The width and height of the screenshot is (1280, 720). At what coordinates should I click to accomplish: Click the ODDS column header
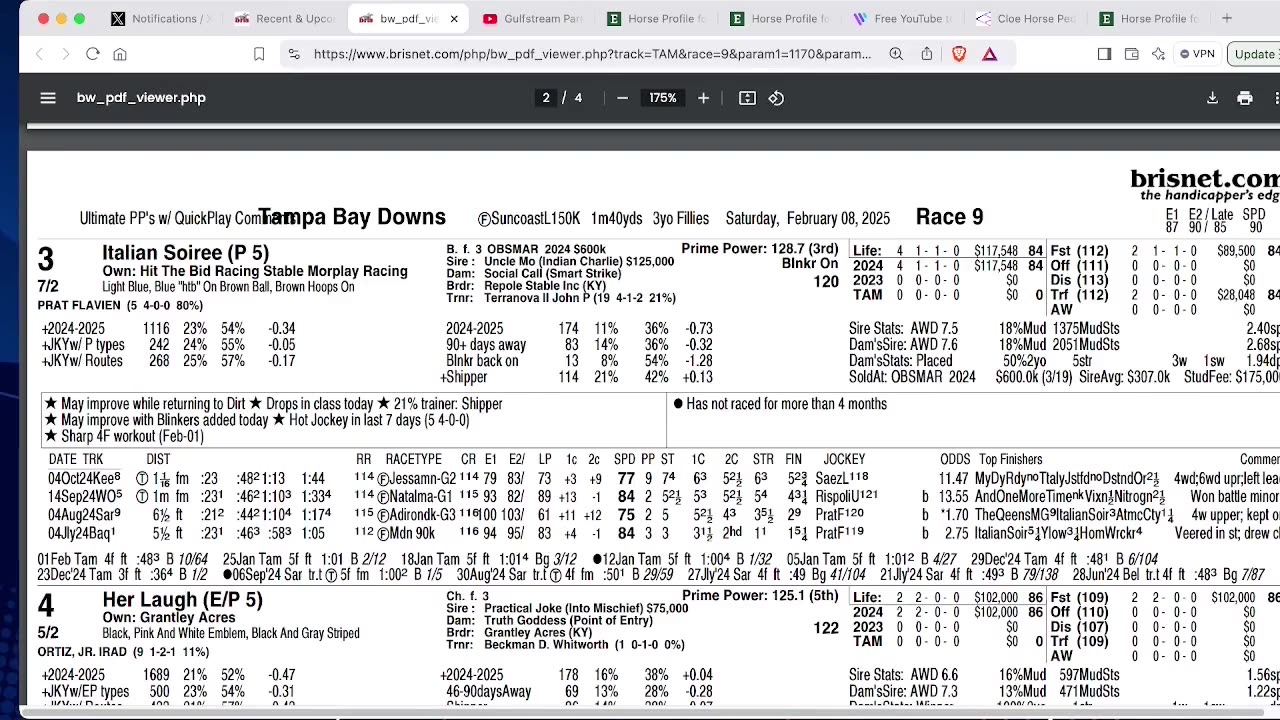click(955, 459)
